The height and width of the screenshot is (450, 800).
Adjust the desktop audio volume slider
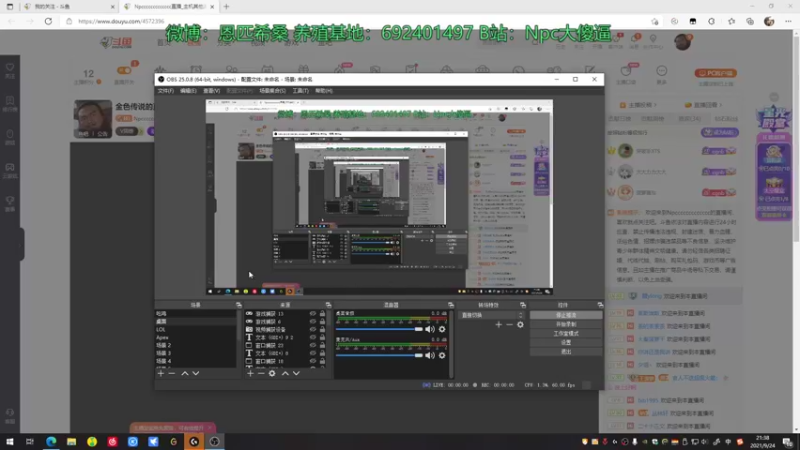(379, 329)
